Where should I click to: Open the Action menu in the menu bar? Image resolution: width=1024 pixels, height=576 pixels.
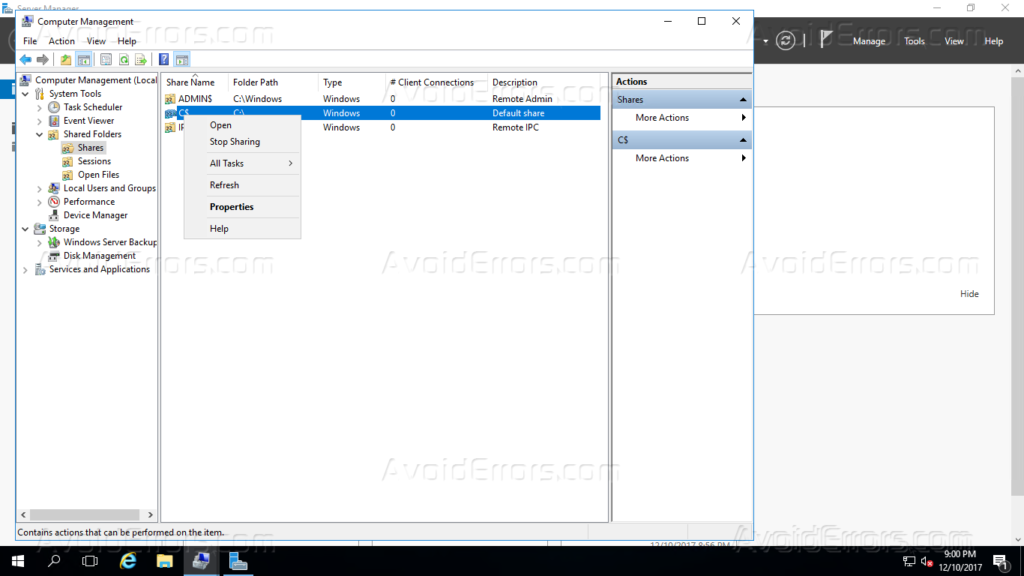click(61, 41)
